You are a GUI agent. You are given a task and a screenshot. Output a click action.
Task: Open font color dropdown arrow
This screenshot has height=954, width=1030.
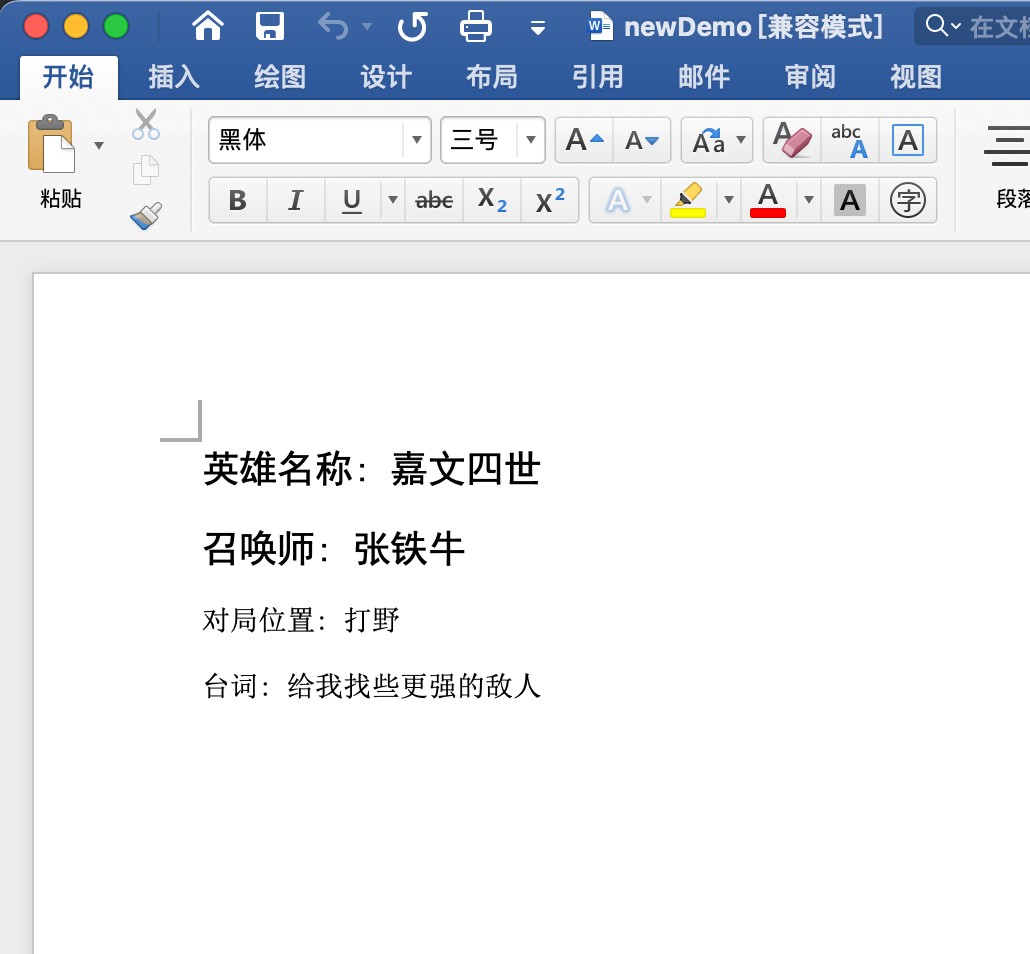tap(809, 200)
